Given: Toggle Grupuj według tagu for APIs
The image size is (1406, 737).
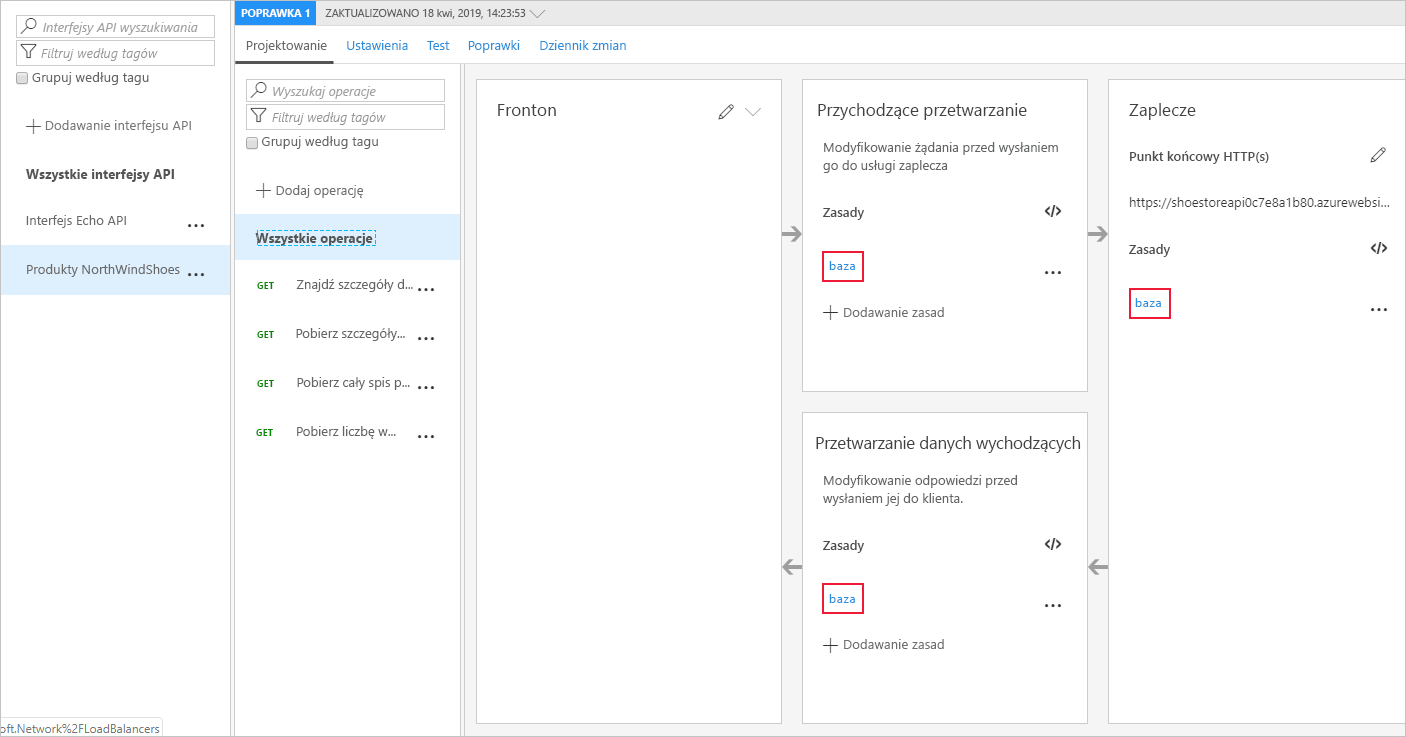Looking at the screenshot, I should (22, 78).
